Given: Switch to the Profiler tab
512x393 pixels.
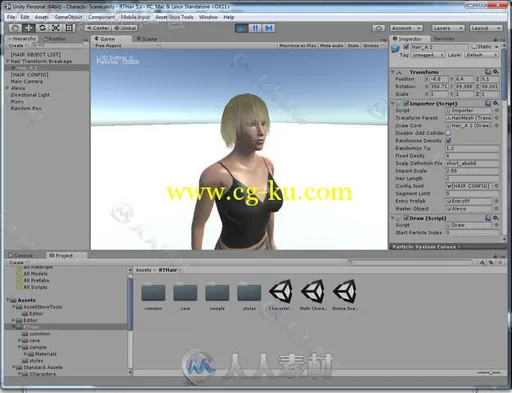Looking at the screenshot, I should pyautogui.click(x=54, y=39).
